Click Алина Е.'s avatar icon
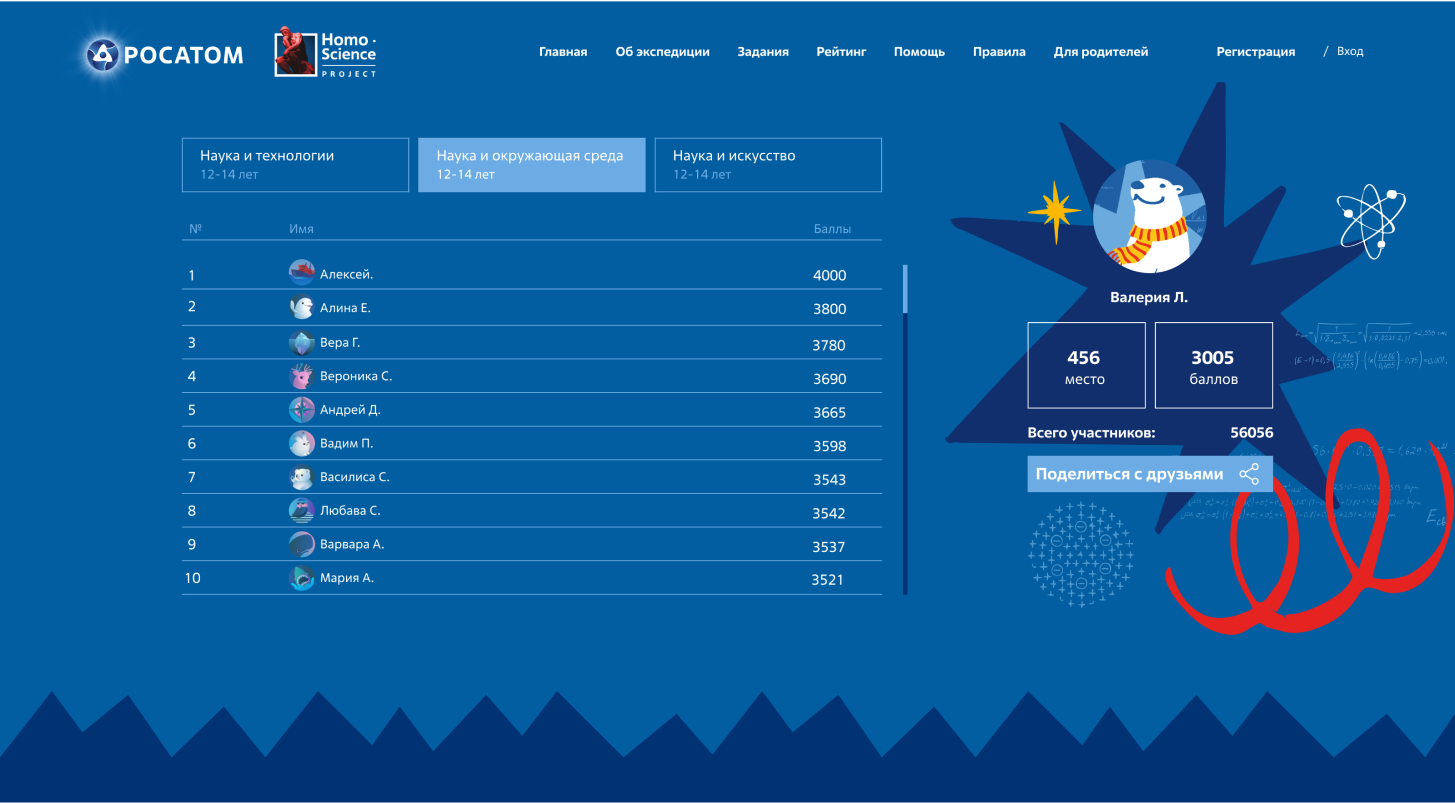The height and width of the screenshot is (803, 1455). (302, 308)
